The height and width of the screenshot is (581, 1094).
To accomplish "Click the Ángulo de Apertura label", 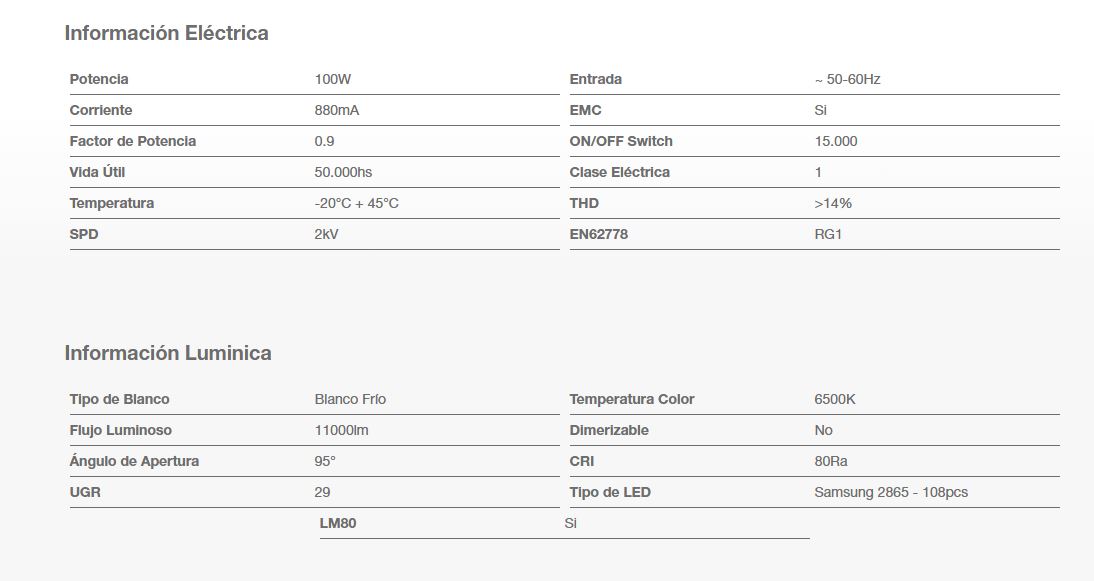I will 134,461.
